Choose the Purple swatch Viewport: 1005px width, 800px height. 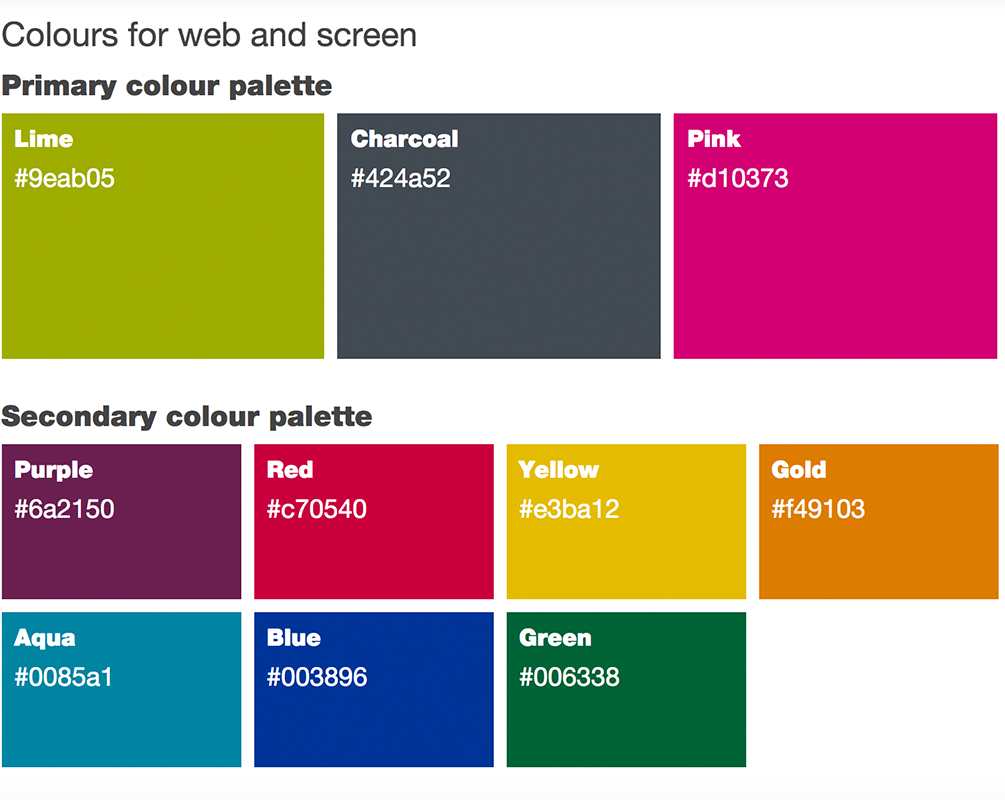pos(122,522)
